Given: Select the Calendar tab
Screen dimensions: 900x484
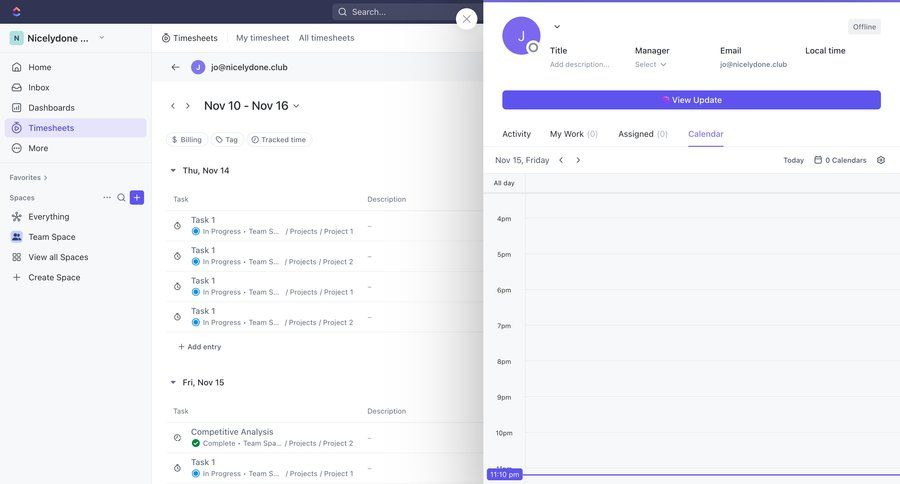Looking at the screenshot, I should [705, 134].
